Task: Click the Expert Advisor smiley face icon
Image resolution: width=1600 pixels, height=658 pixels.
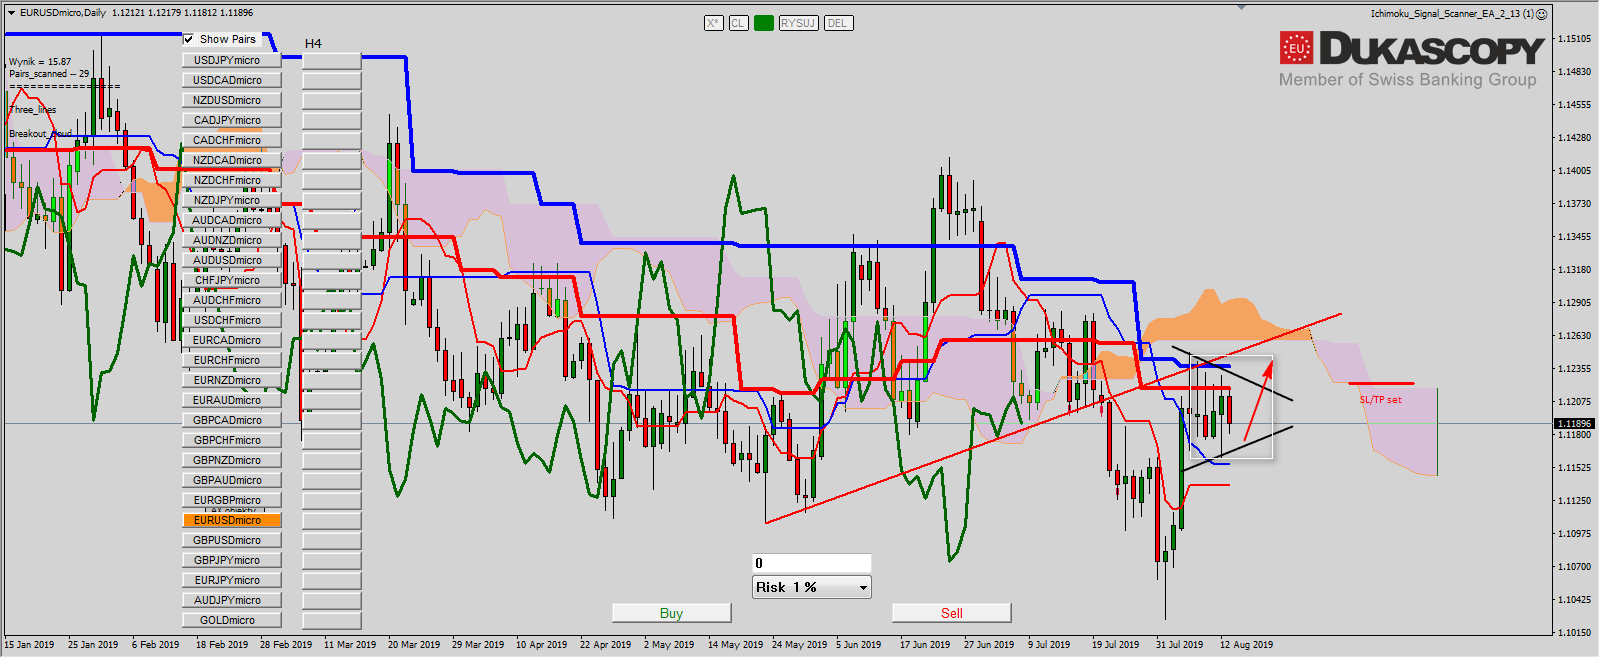Action: (x=1541, y=14)
